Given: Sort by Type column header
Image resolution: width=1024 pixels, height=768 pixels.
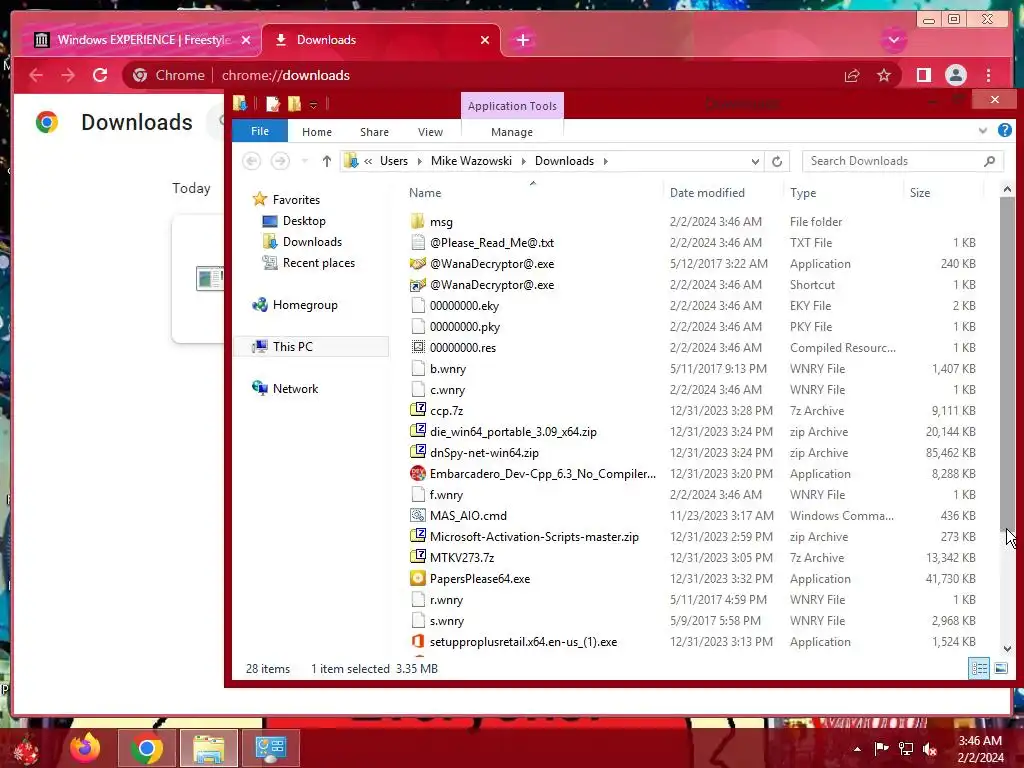Looking at the screenshot, I should [842, 193].
